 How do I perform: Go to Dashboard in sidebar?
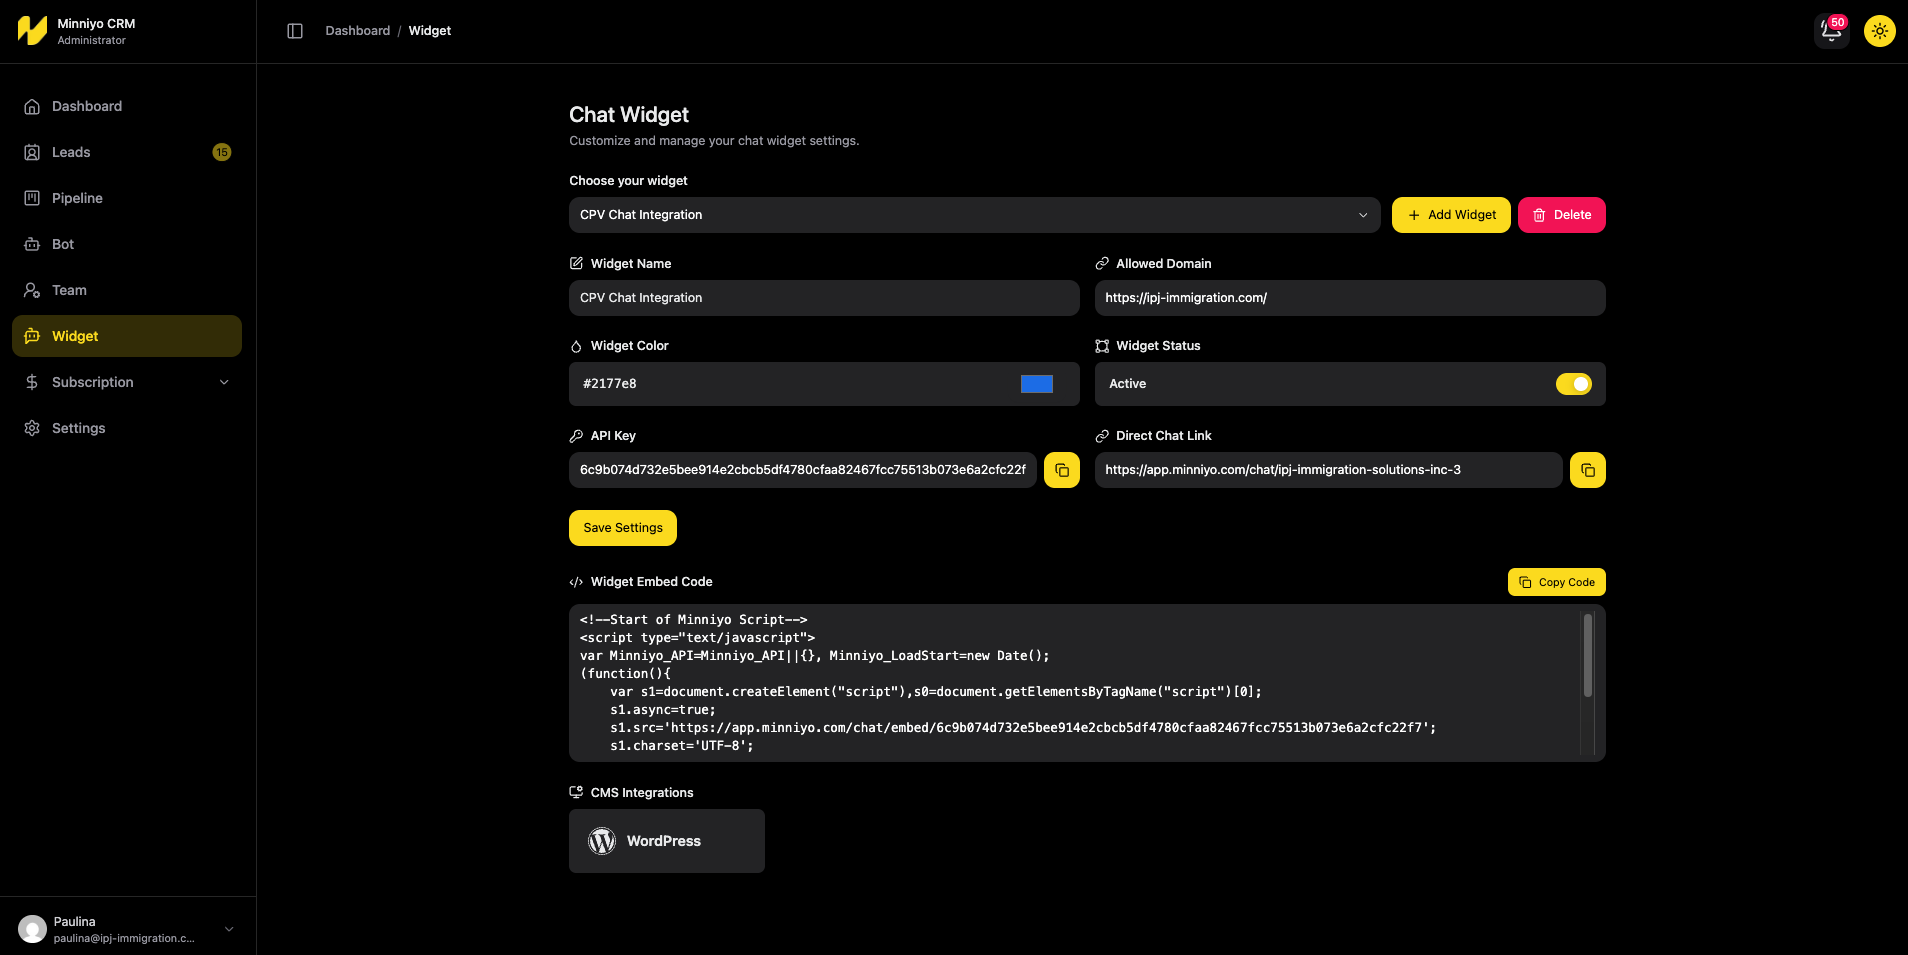[x=127, y=106]
